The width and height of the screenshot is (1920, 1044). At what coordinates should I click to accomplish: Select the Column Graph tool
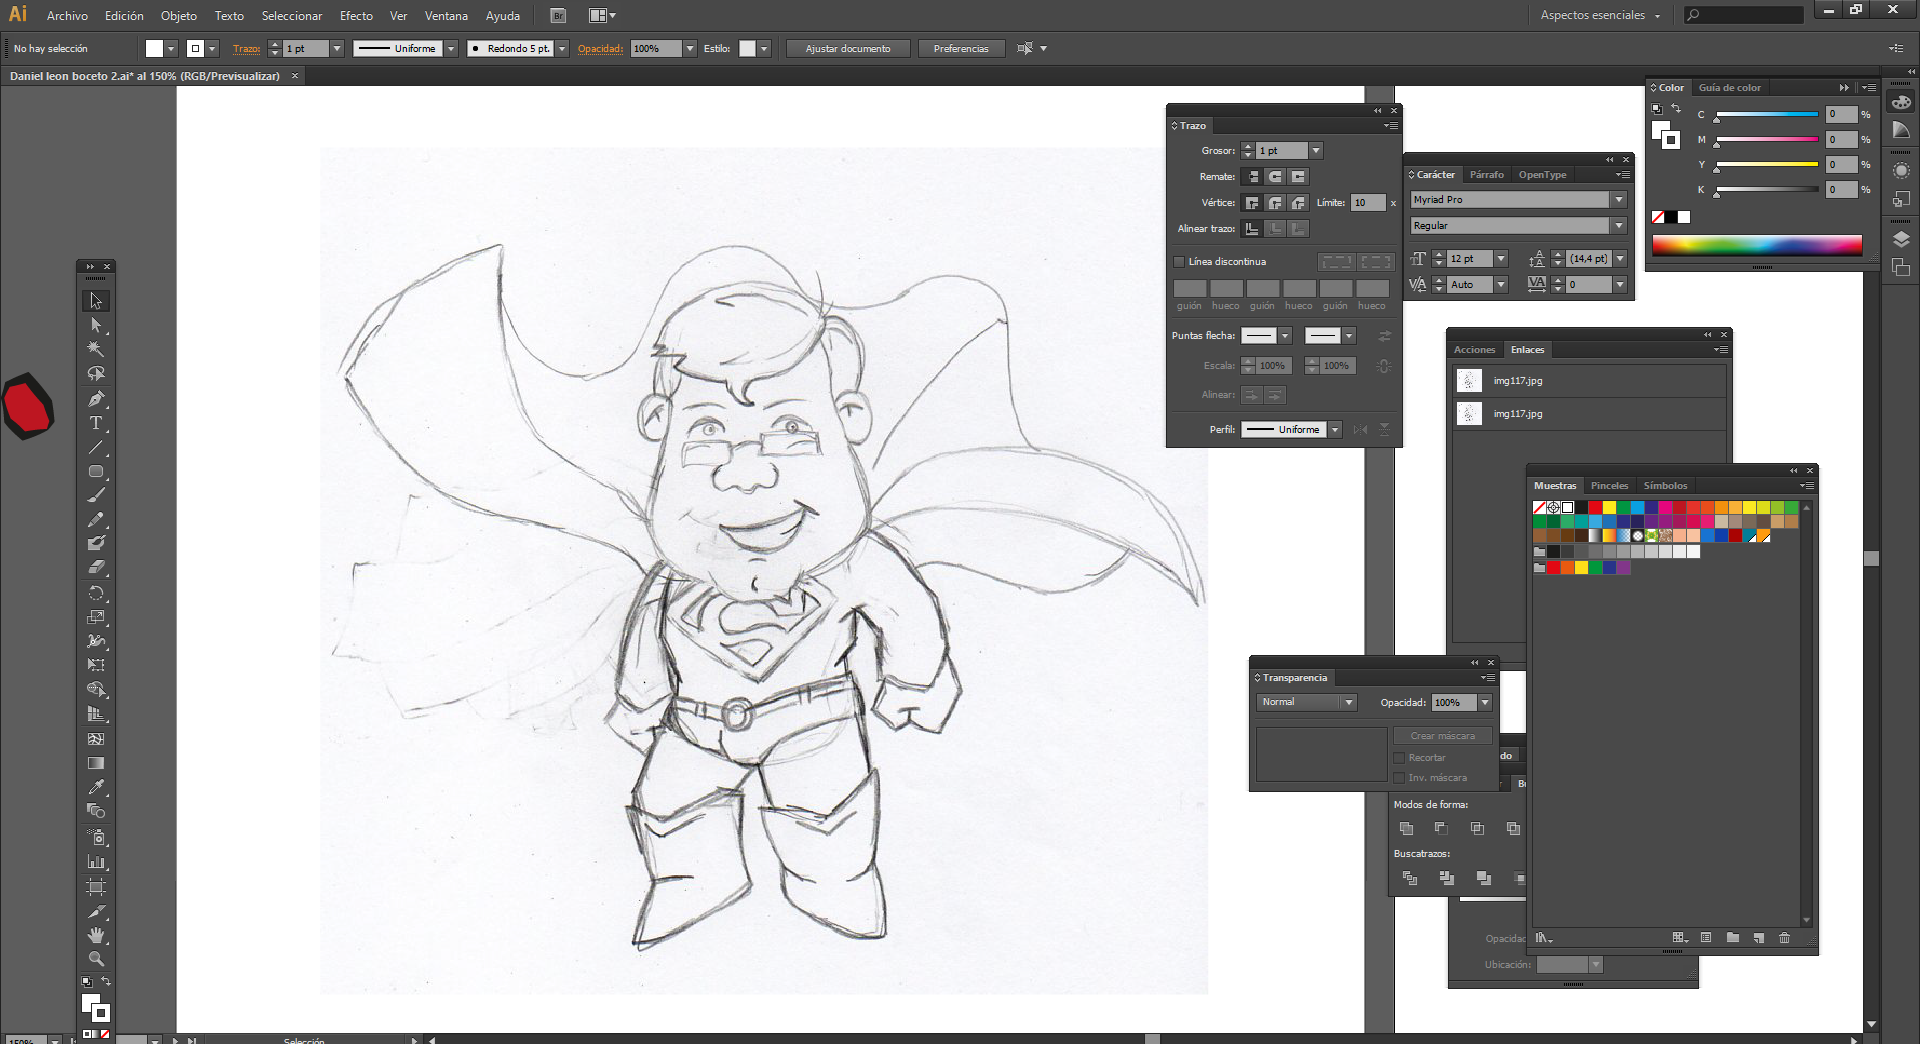(x=96, y=861)
